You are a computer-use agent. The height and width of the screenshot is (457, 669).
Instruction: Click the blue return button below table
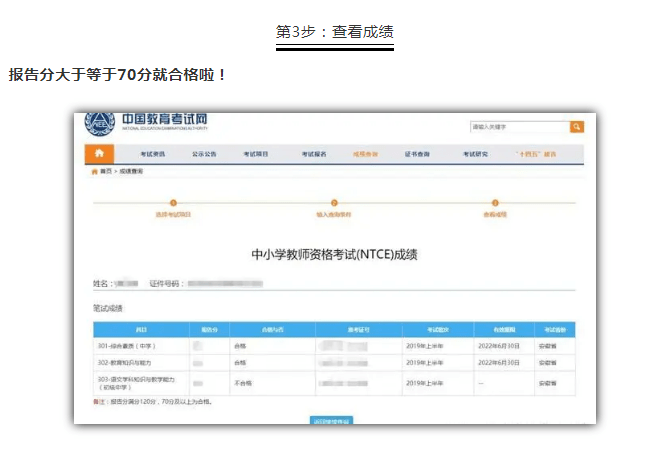point(331,421)
